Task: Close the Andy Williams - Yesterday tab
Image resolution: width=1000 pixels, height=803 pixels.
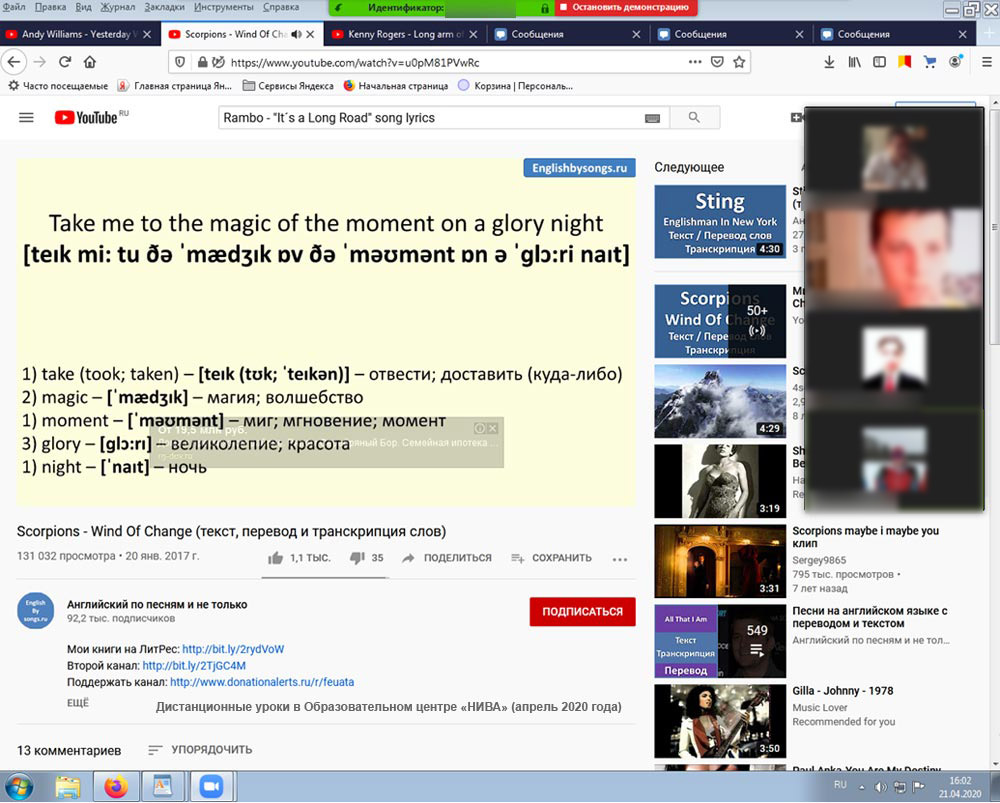Action: point(147,34)
